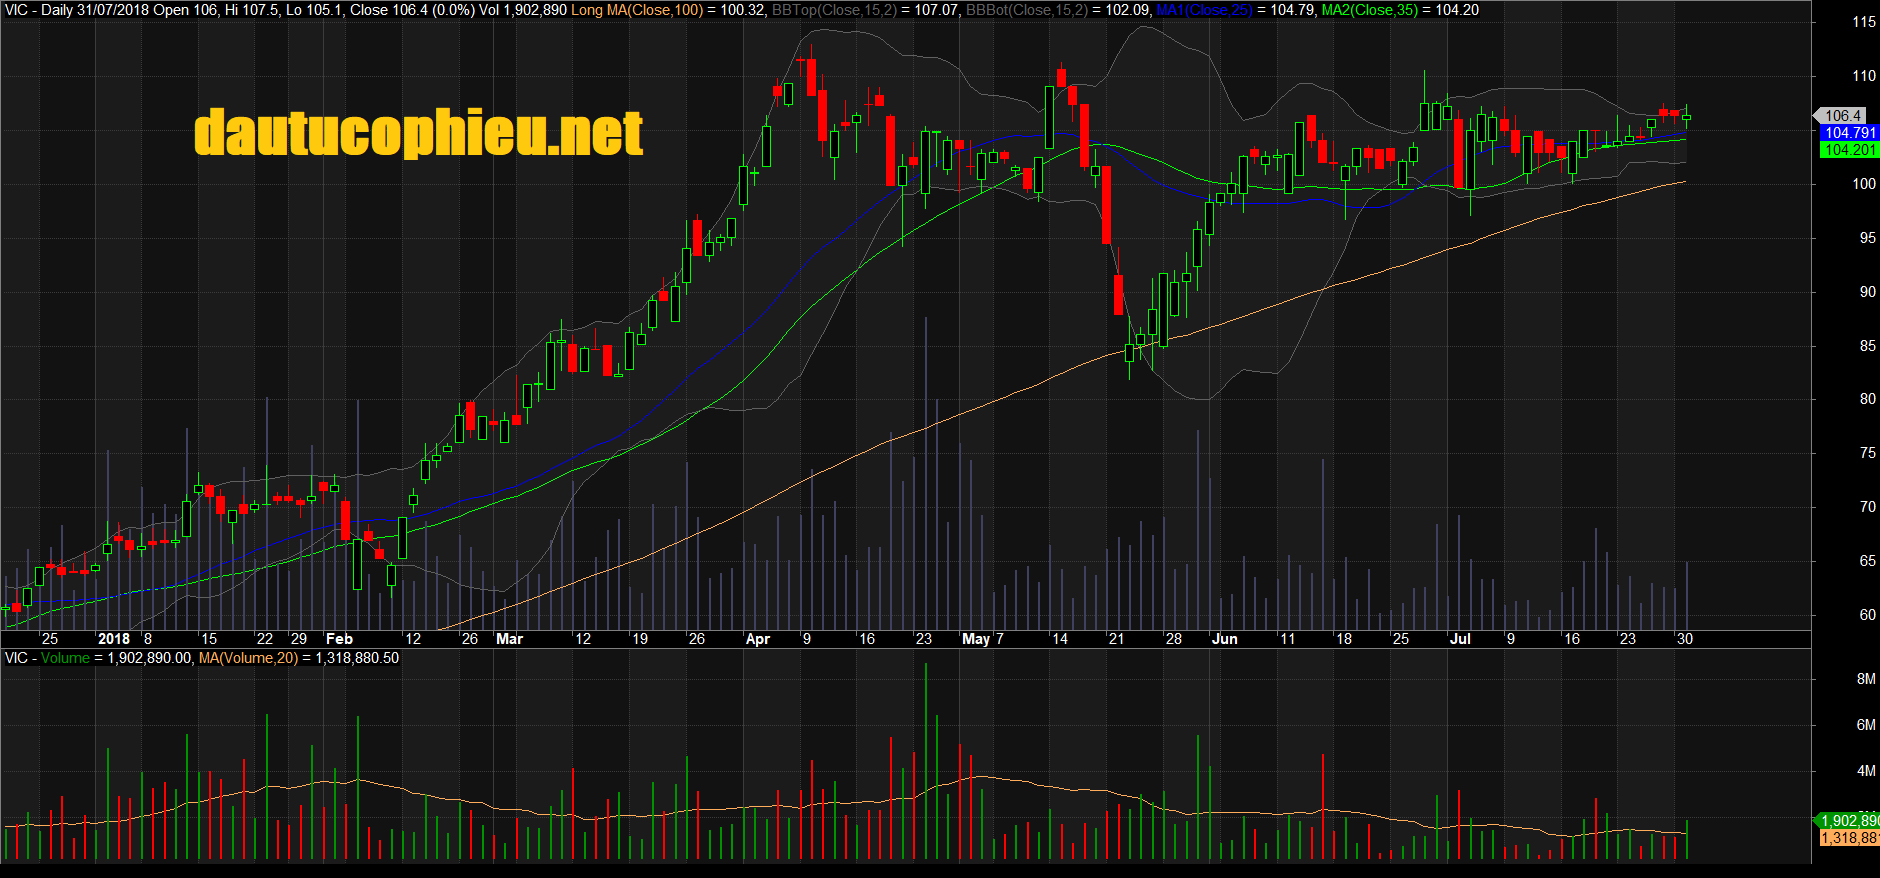Screen dimensions: 1880x878
Task: Click the dautucophieu.net watermark text
Action: pyautogui.click(x=418, y=134)
